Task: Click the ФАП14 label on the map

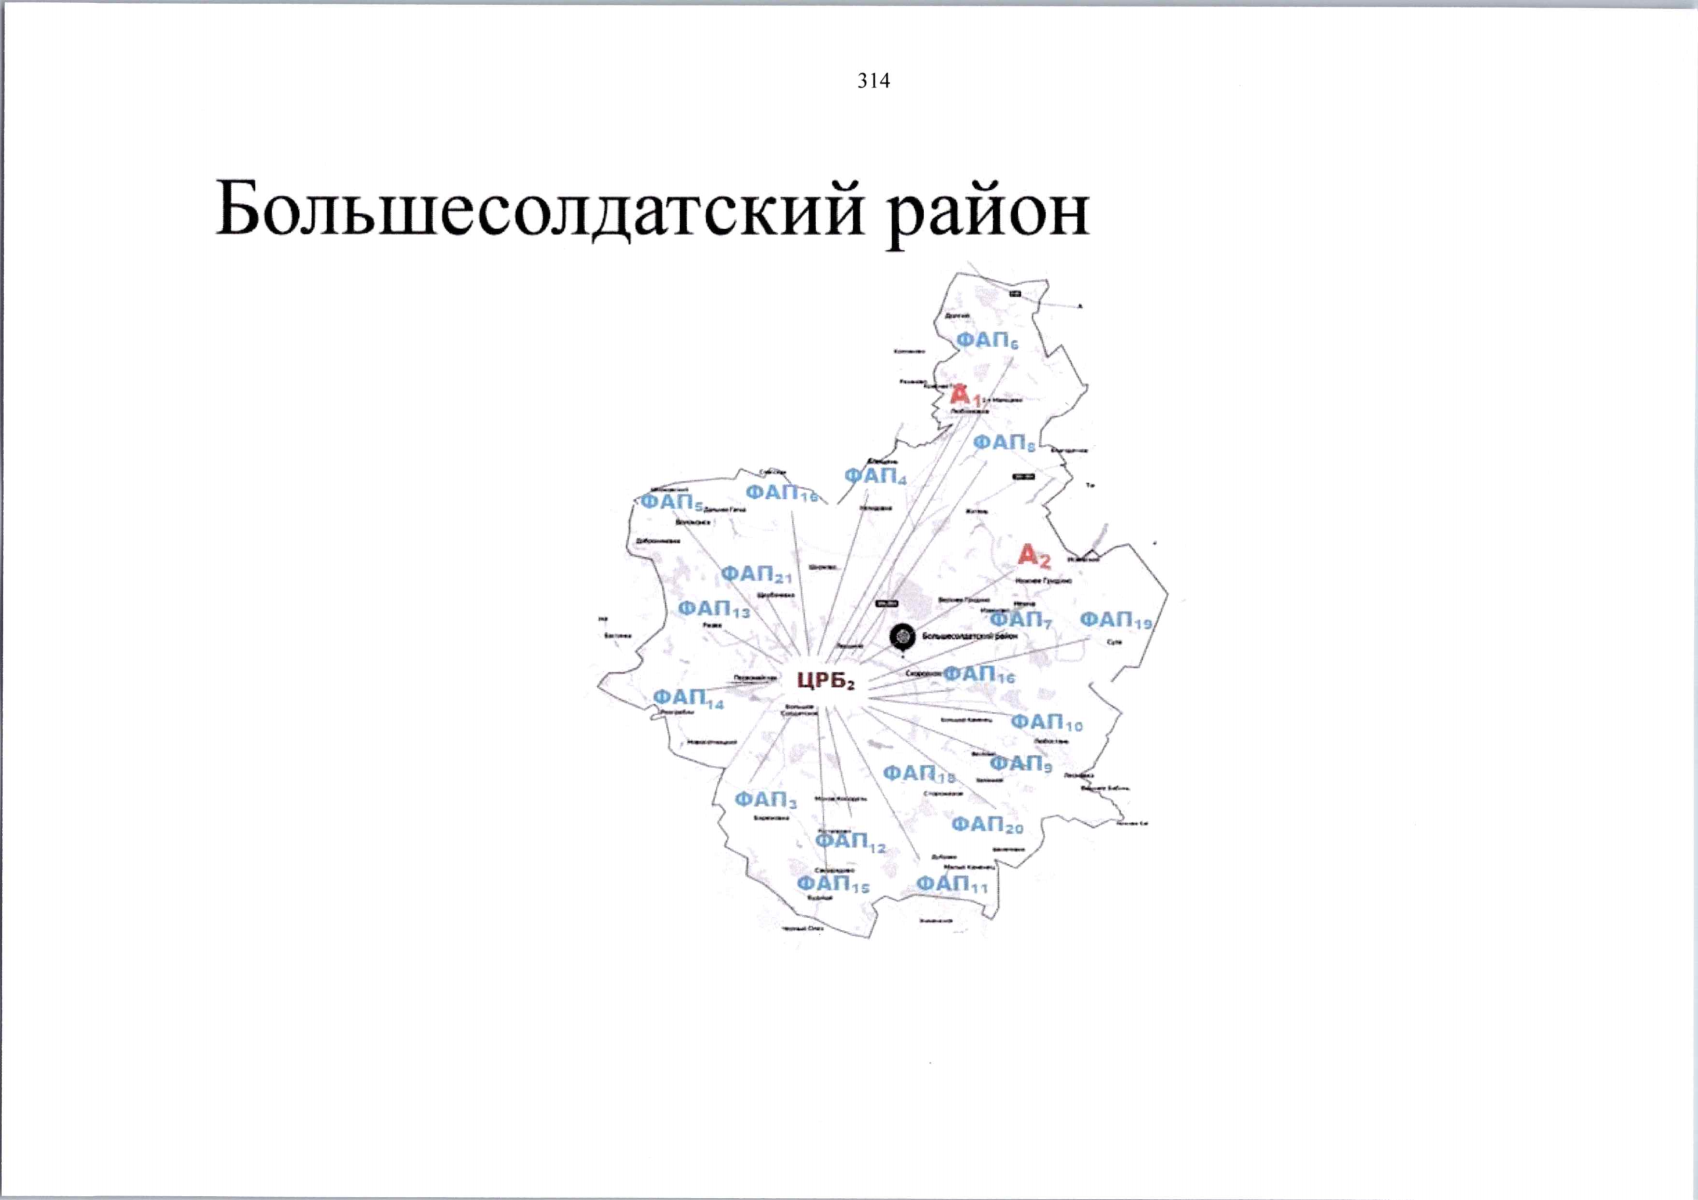Action: [688, 698]
